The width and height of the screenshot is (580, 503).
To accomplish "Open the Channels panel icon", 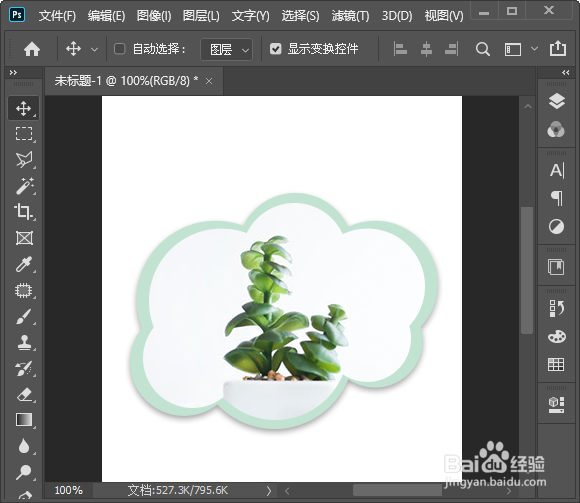I will (556, 129).
